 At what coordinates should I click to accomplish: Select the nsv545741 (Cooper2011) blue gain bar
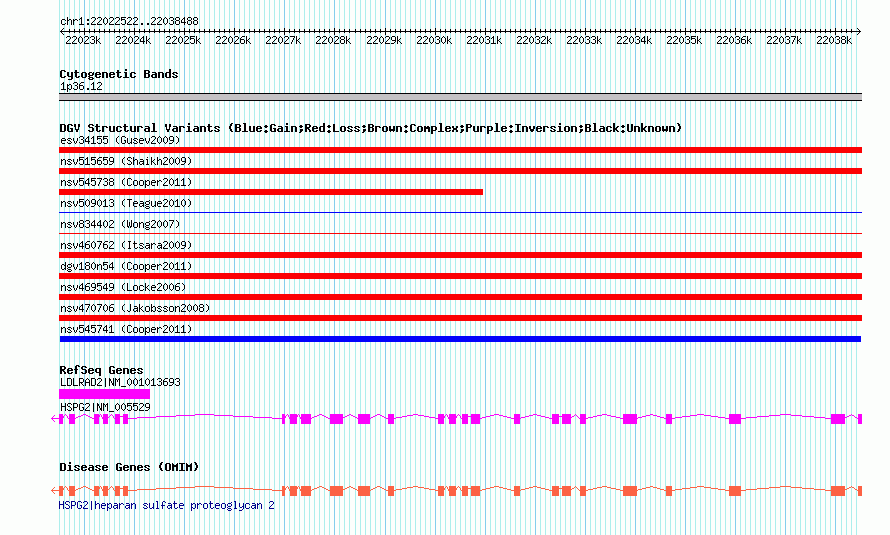click(460, 339)
